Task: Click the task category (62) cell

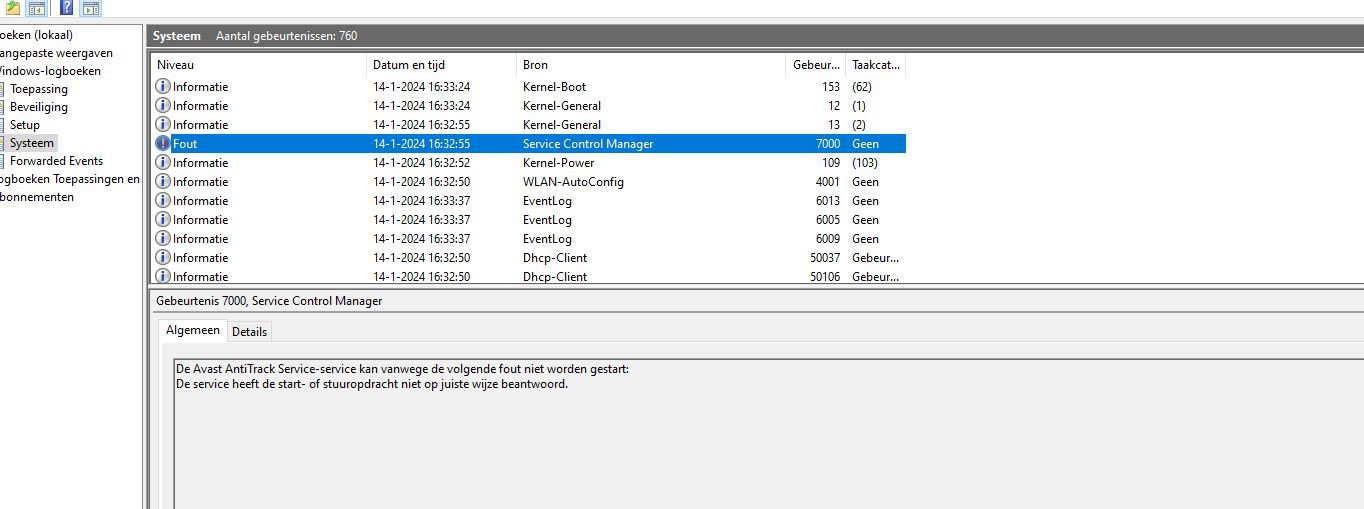Action: (862, 87)
